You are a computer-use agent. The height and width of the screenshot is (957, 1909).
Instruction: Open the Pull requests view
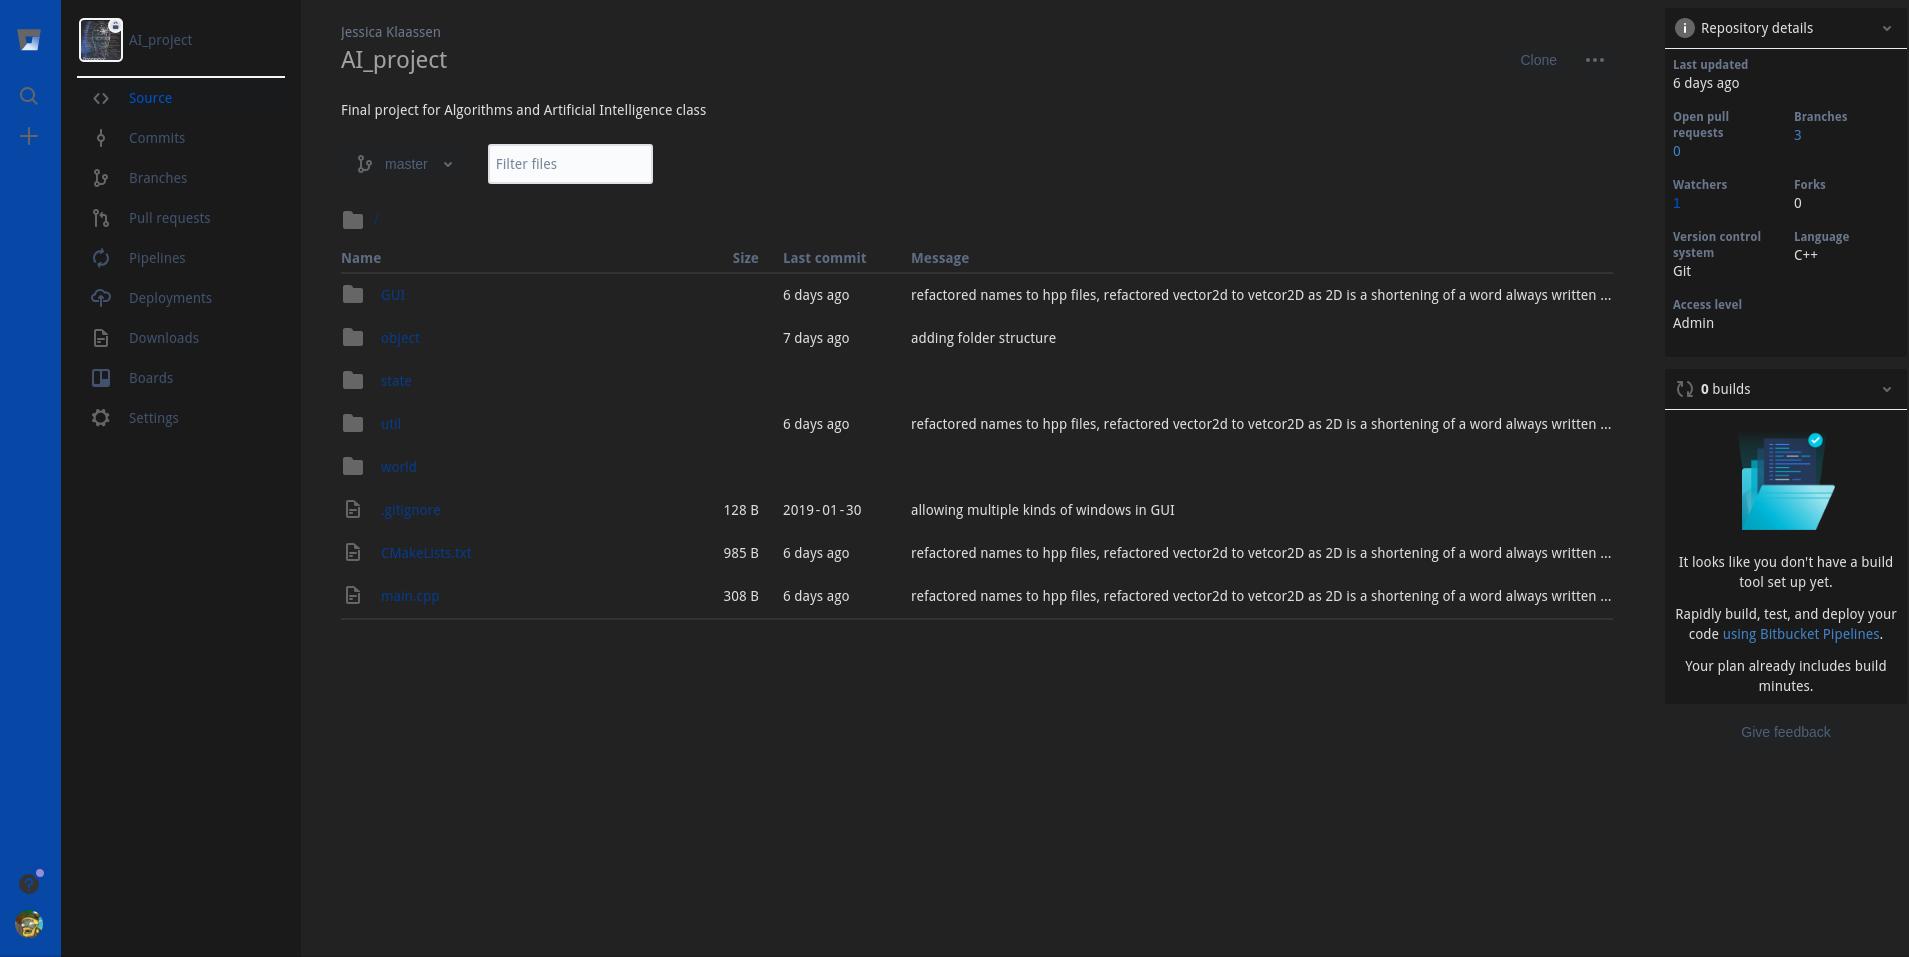[169, 217]
